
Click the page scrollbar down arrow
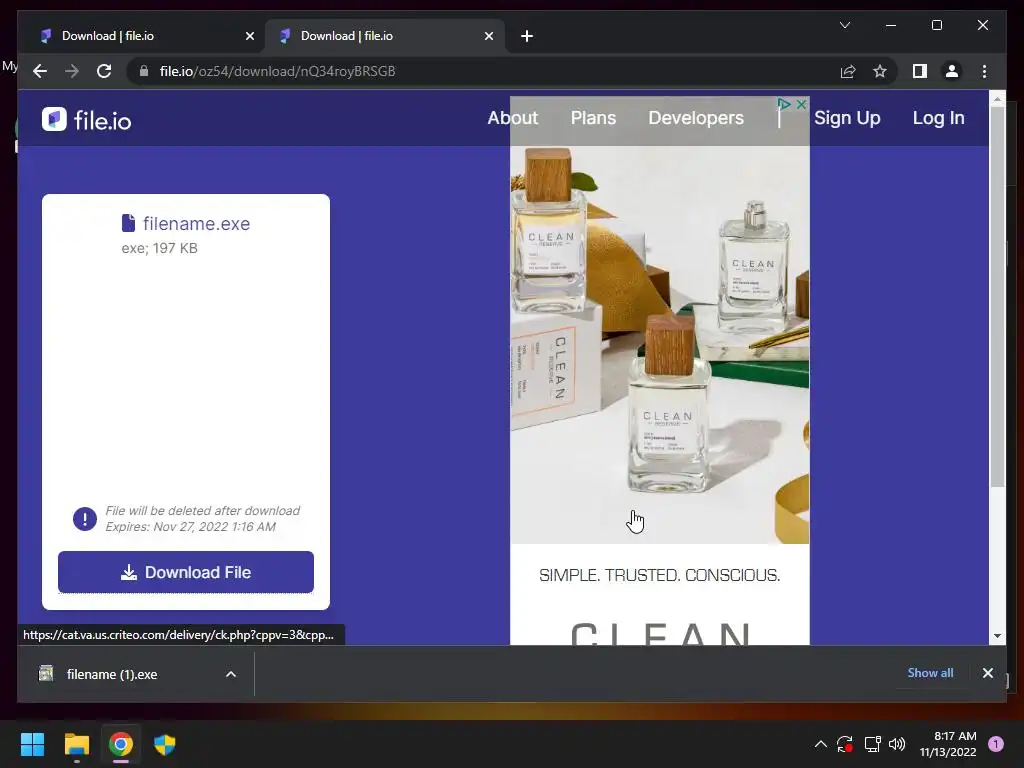click(997, 635)
